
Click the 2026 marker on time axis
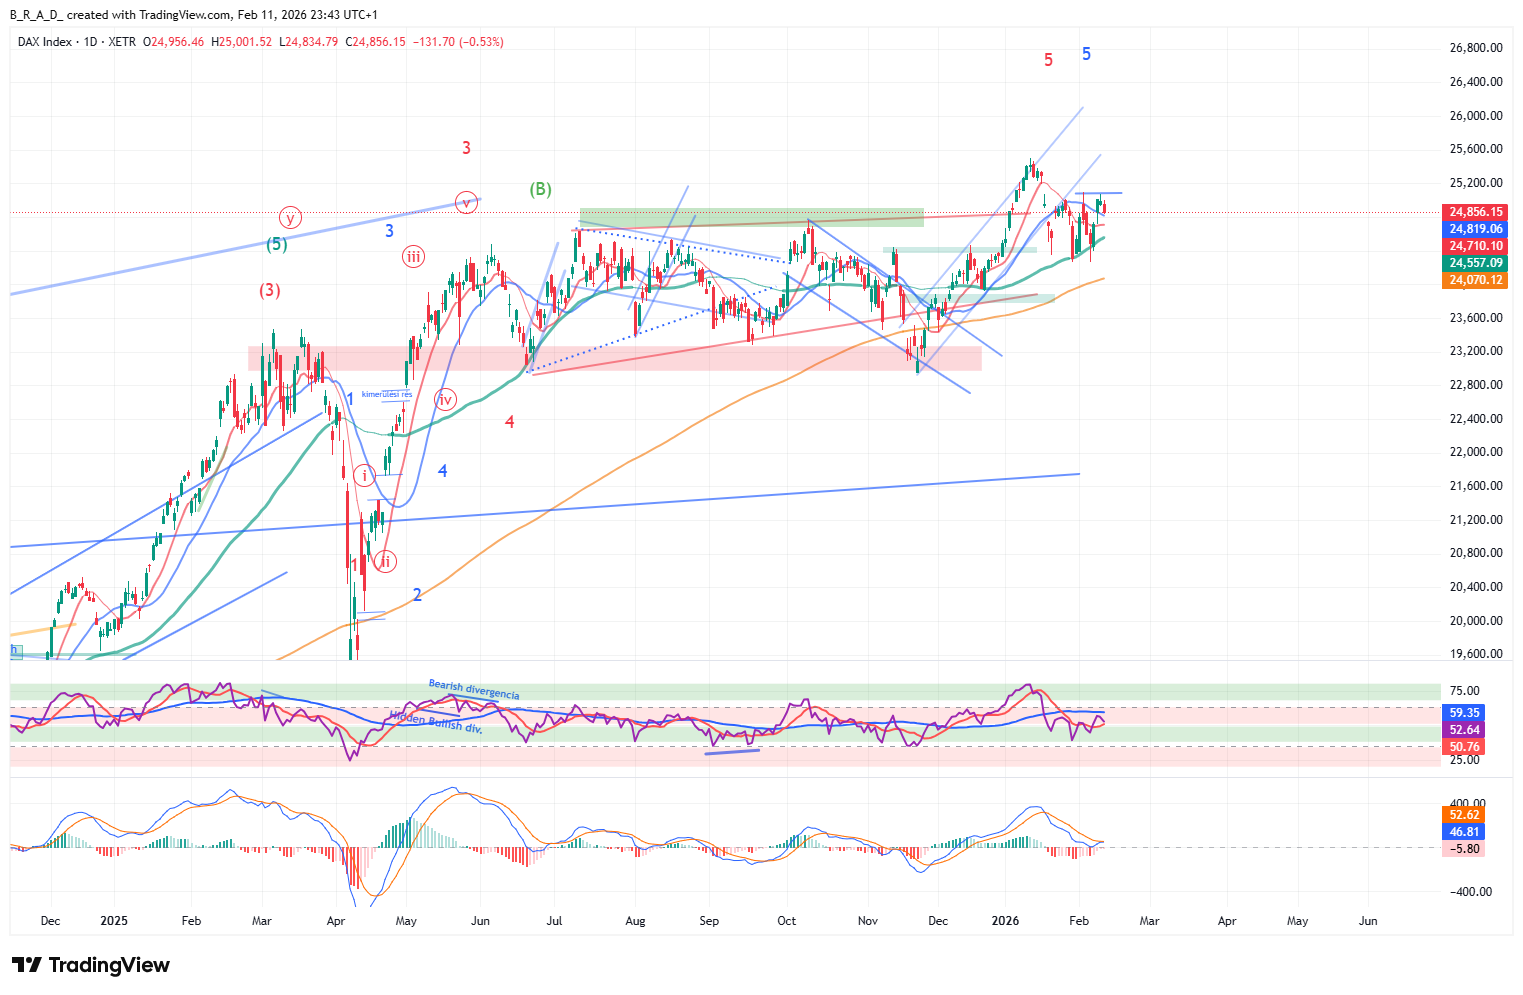[x=1005, y=921]
